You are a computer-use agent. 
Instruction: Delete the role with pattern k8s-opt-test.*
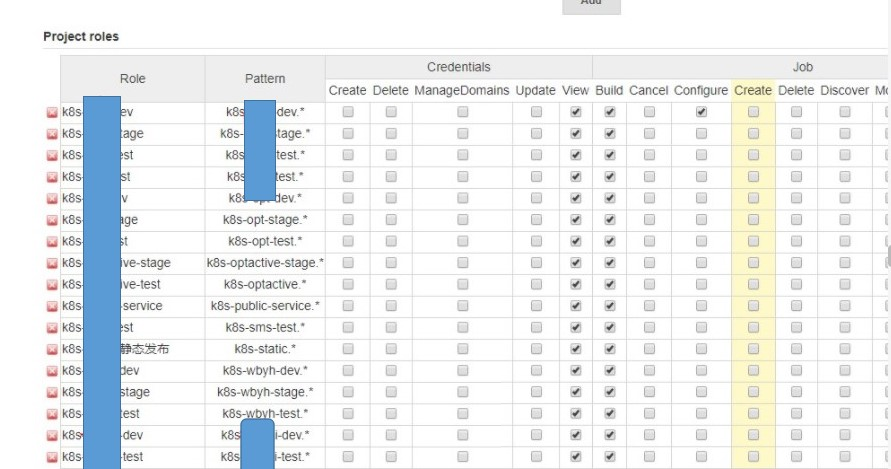point(52,242)
